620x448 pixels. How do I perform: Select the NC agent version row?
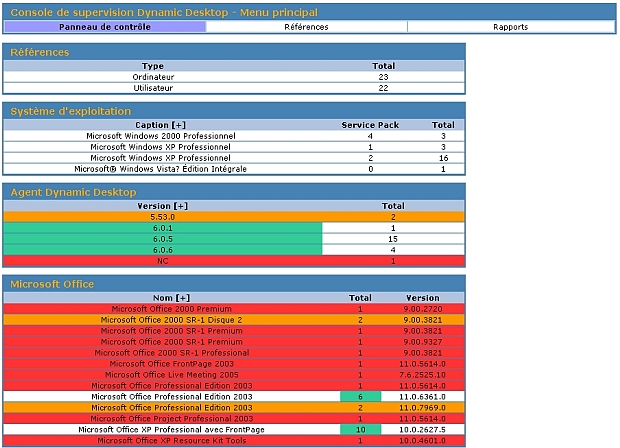pyautogui.click(x=234, y=261)
